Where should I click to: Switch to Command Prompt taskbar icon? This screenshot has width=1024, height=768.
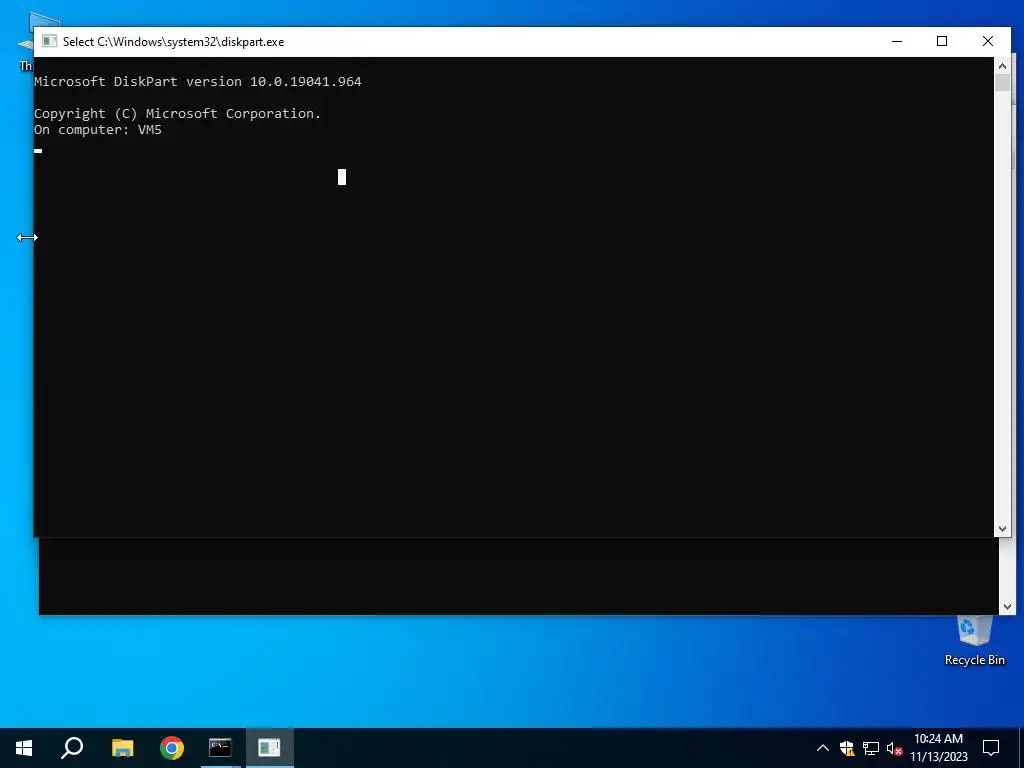tap(220, 748)
